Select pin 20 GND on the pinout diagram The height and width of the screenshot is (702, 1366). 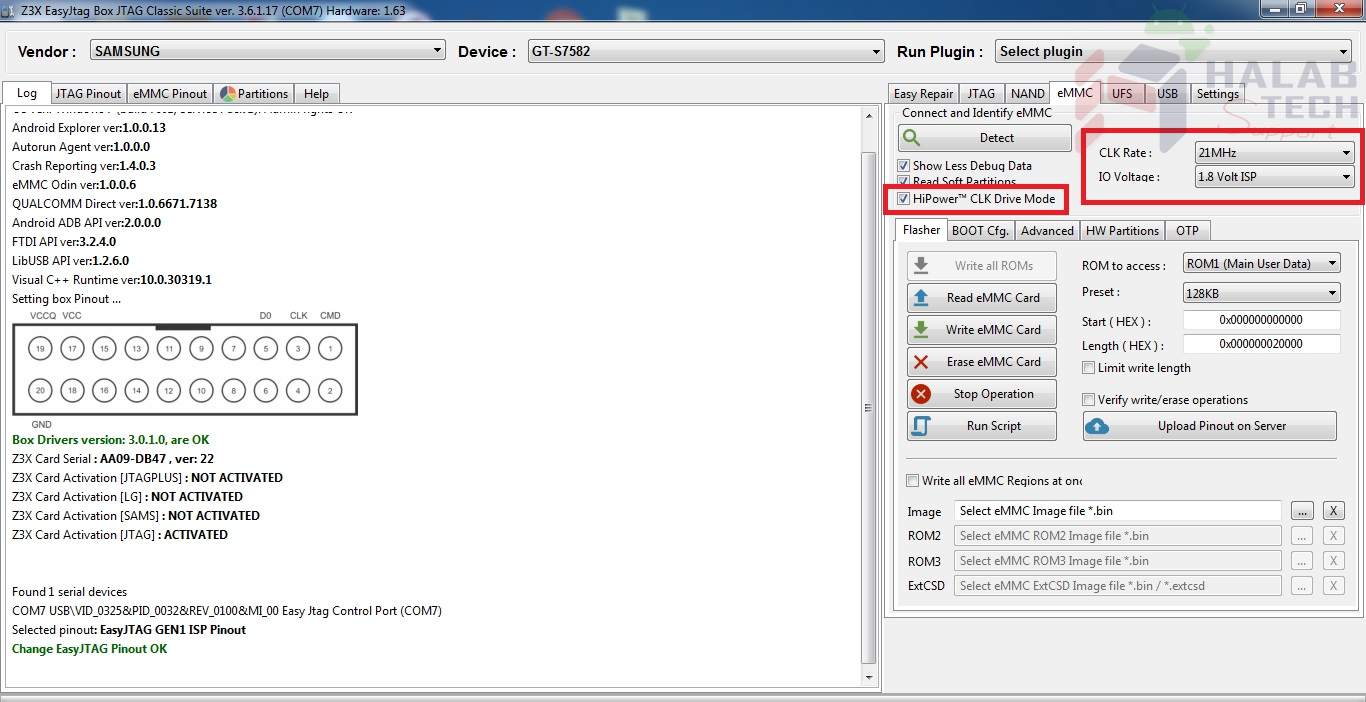pos(40,391)
